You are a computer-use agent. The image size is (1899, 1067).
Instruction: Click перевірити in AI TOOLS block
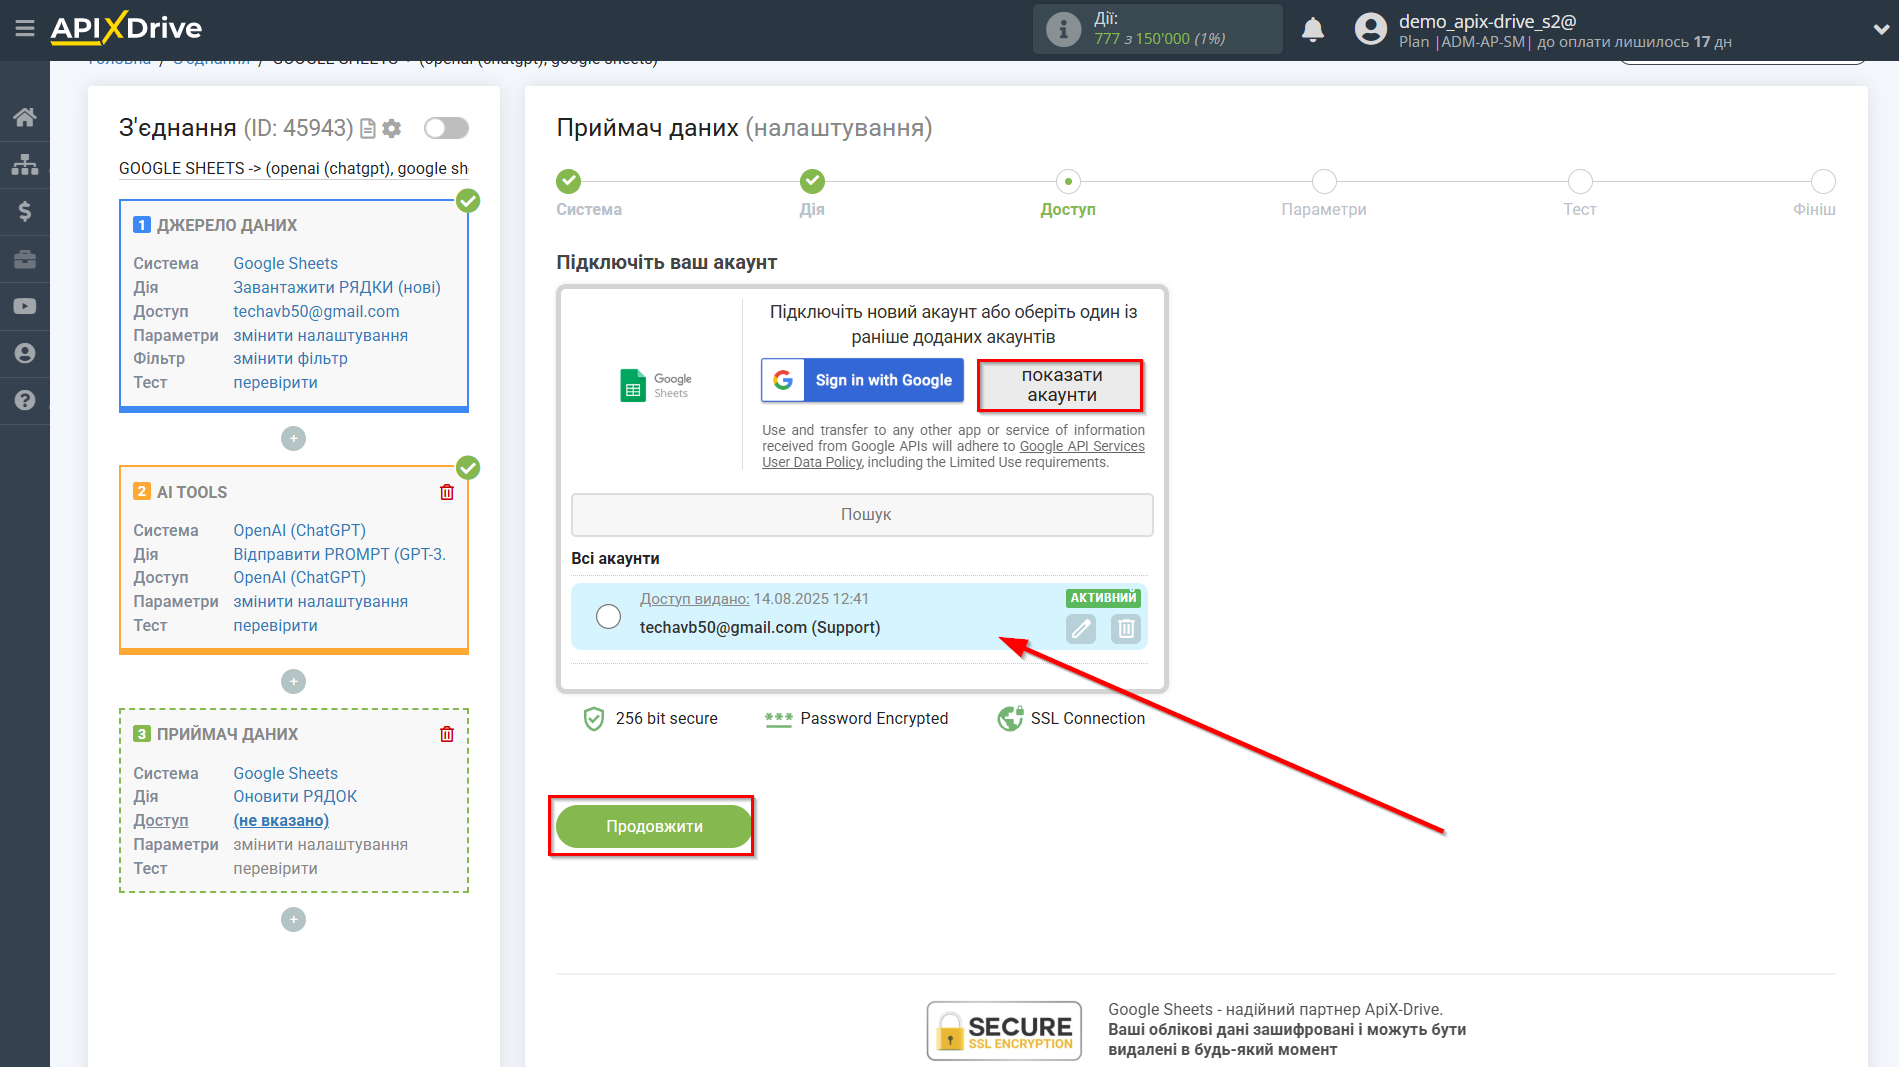[x=275, y=625]
